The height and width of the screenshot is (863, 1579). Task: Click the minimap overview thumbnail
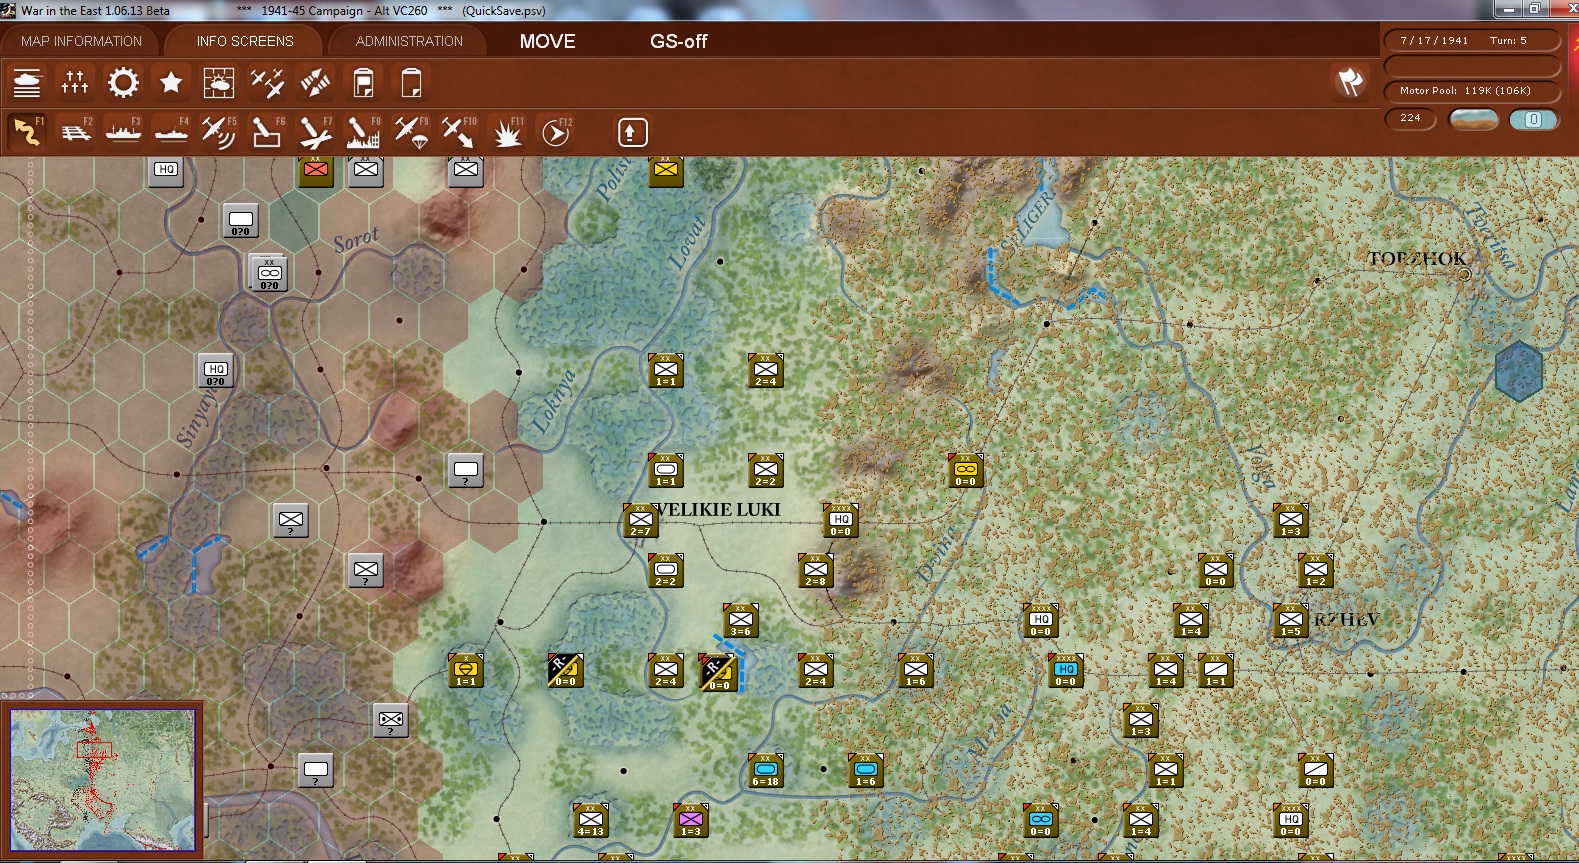click(102, 780)
